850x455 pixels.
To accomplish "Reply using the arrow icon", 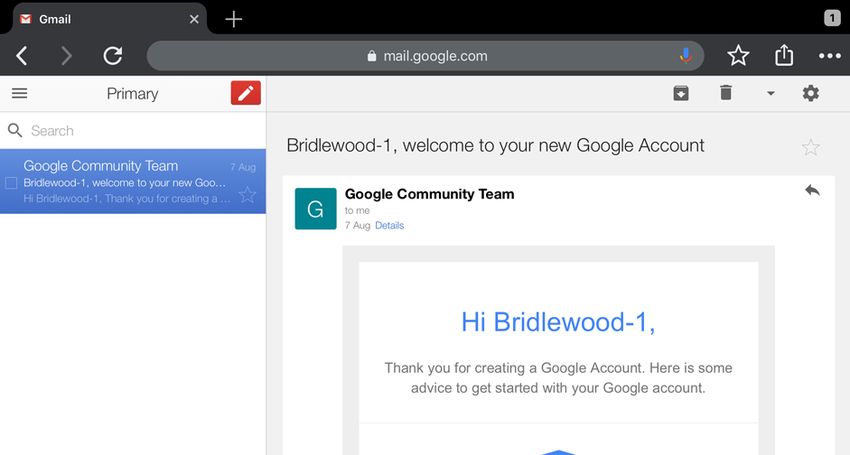I will 812,190.
